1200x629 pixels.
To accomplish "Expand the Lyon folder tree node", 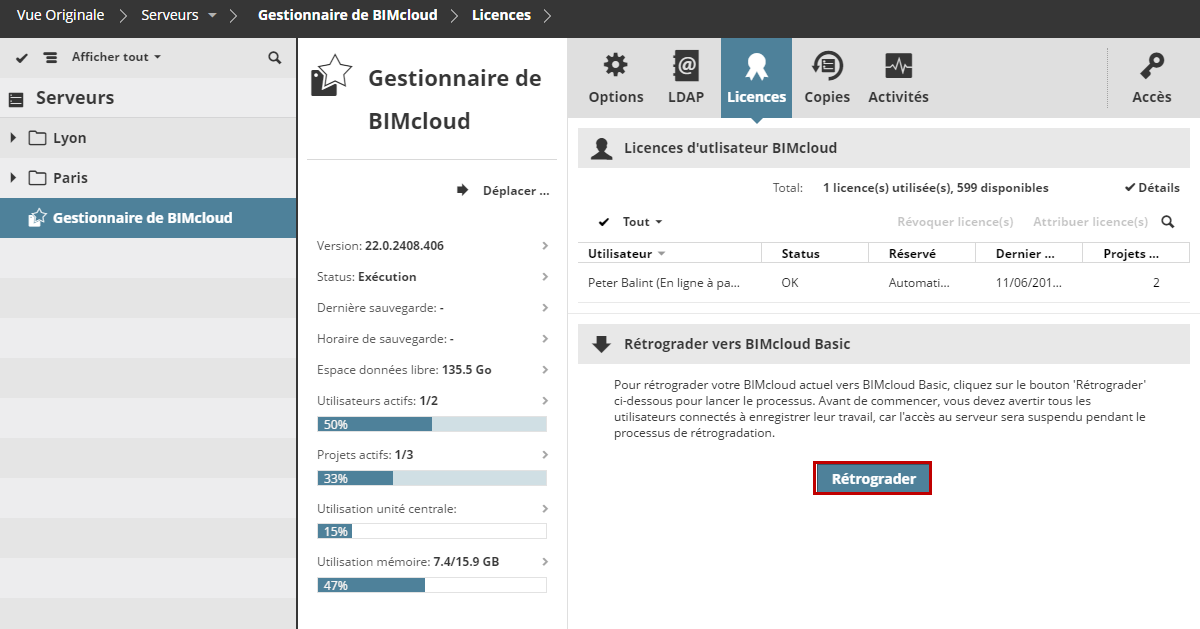I will tap(13, 138).
